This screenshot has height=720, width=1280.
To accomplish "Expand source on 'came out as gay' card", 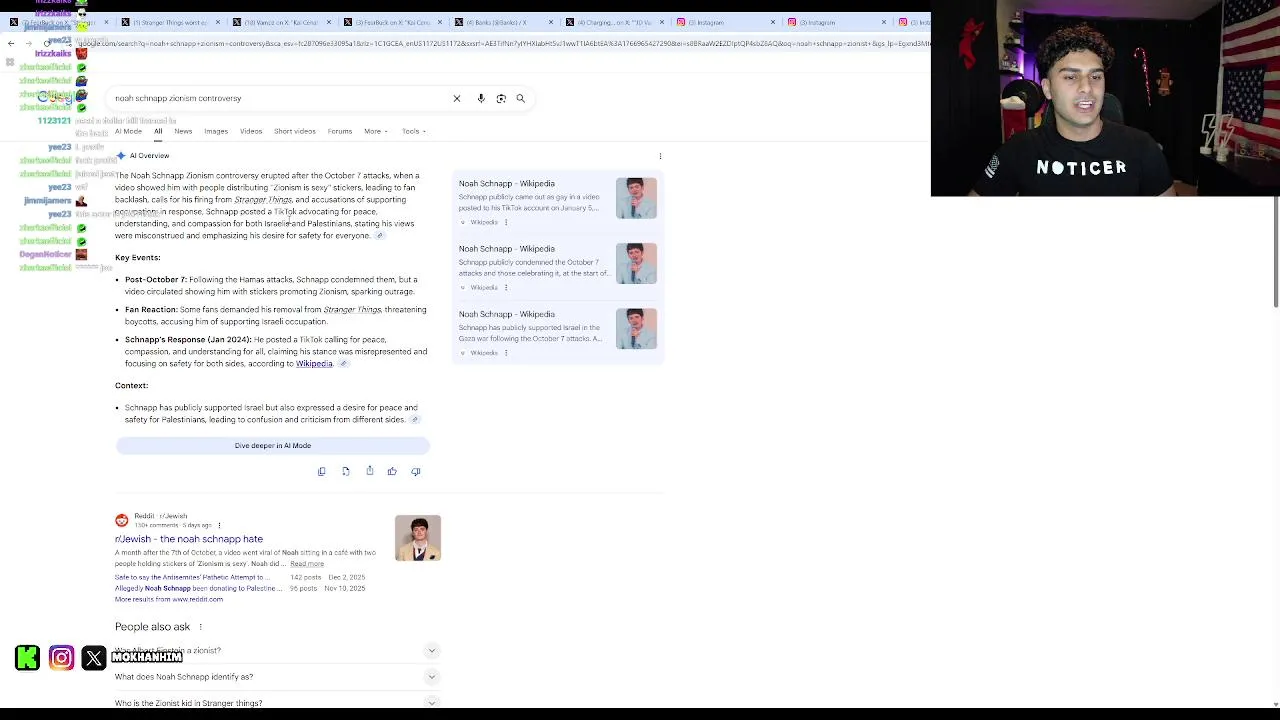I will pos(462,222).
